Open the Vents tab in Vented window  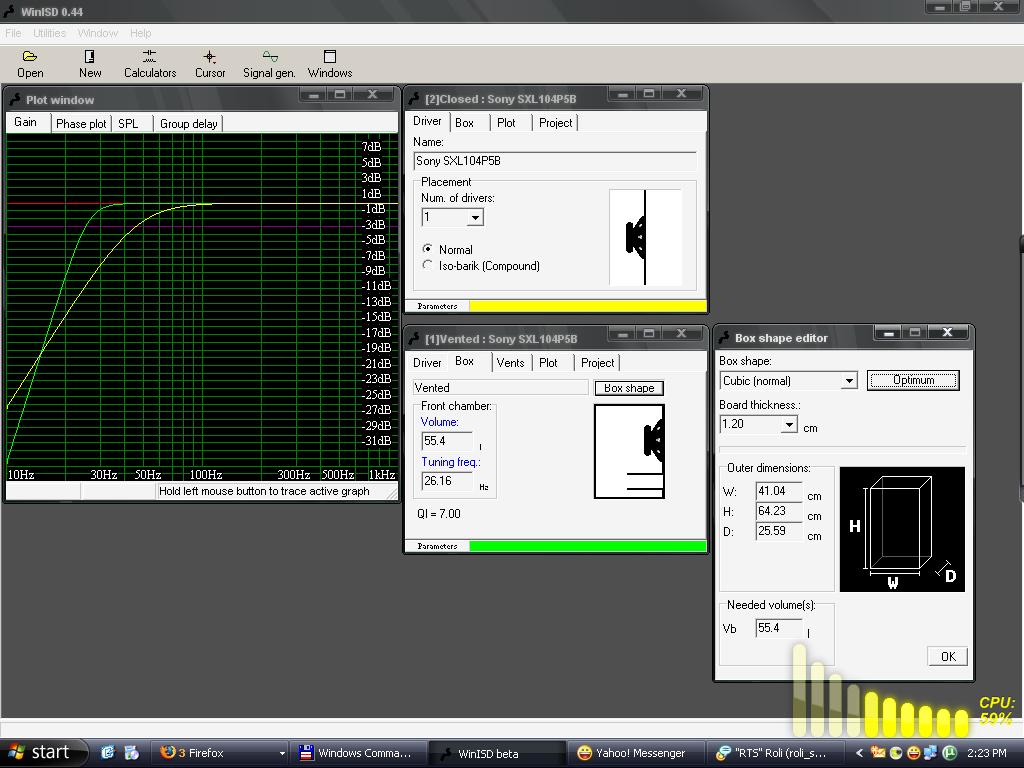click(510, 362)
